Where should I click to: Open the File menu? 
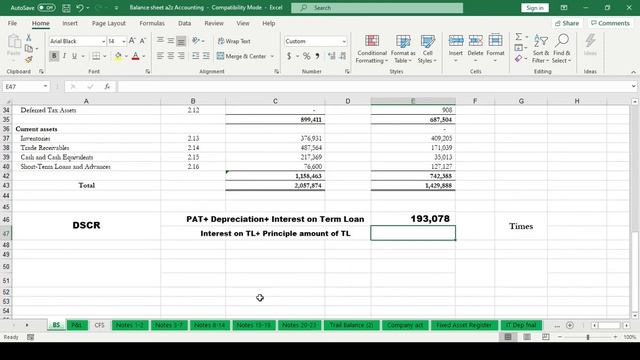pyautogui.click(x=12, y=23)
